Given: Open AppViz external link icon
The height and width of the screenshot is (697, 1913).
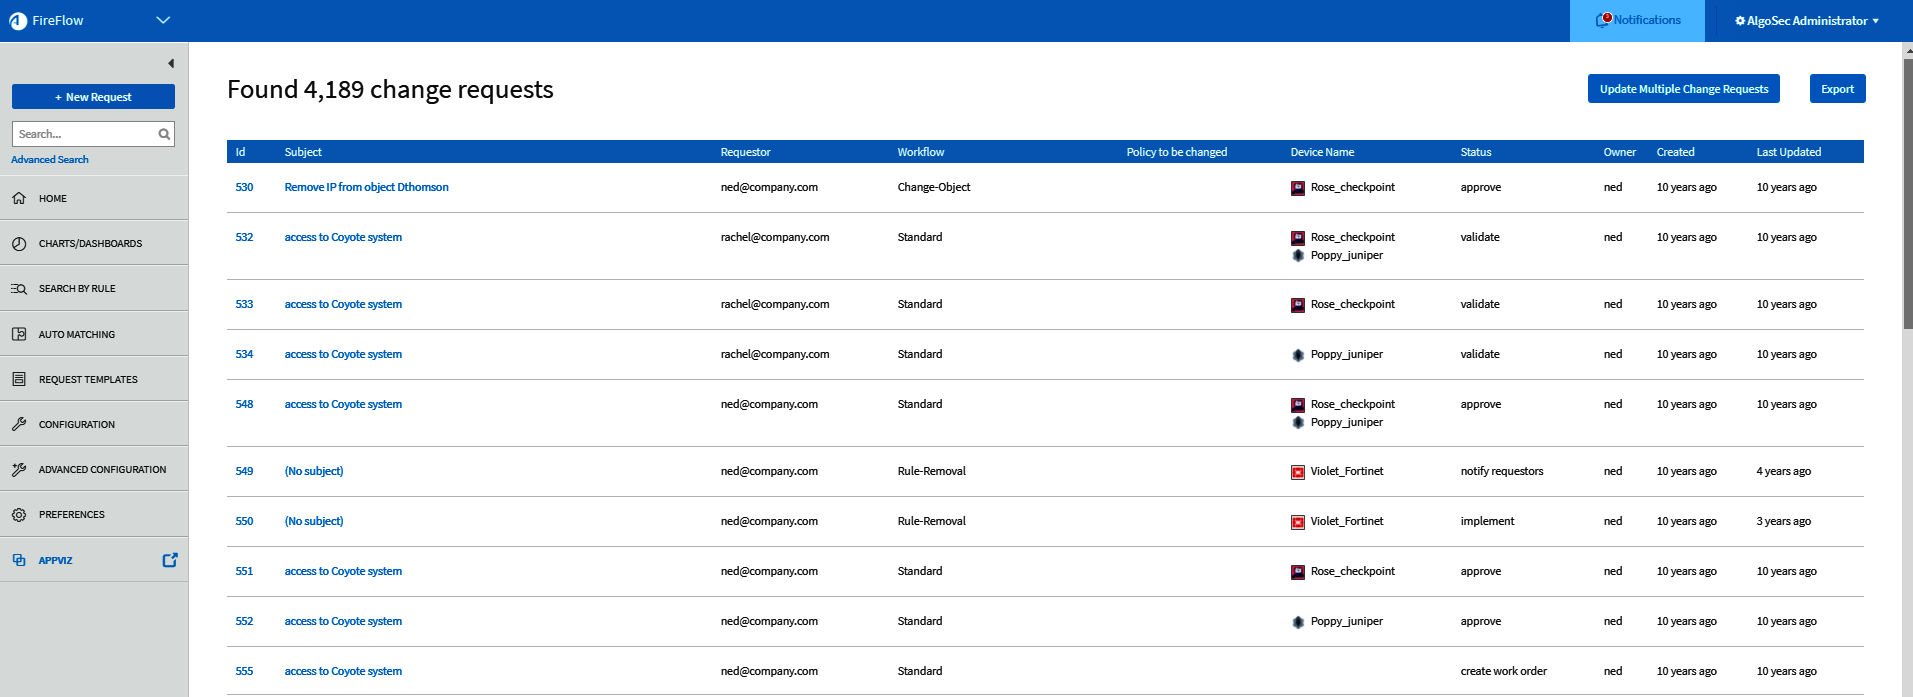Looking at the screenshot, I should point(170,560).
